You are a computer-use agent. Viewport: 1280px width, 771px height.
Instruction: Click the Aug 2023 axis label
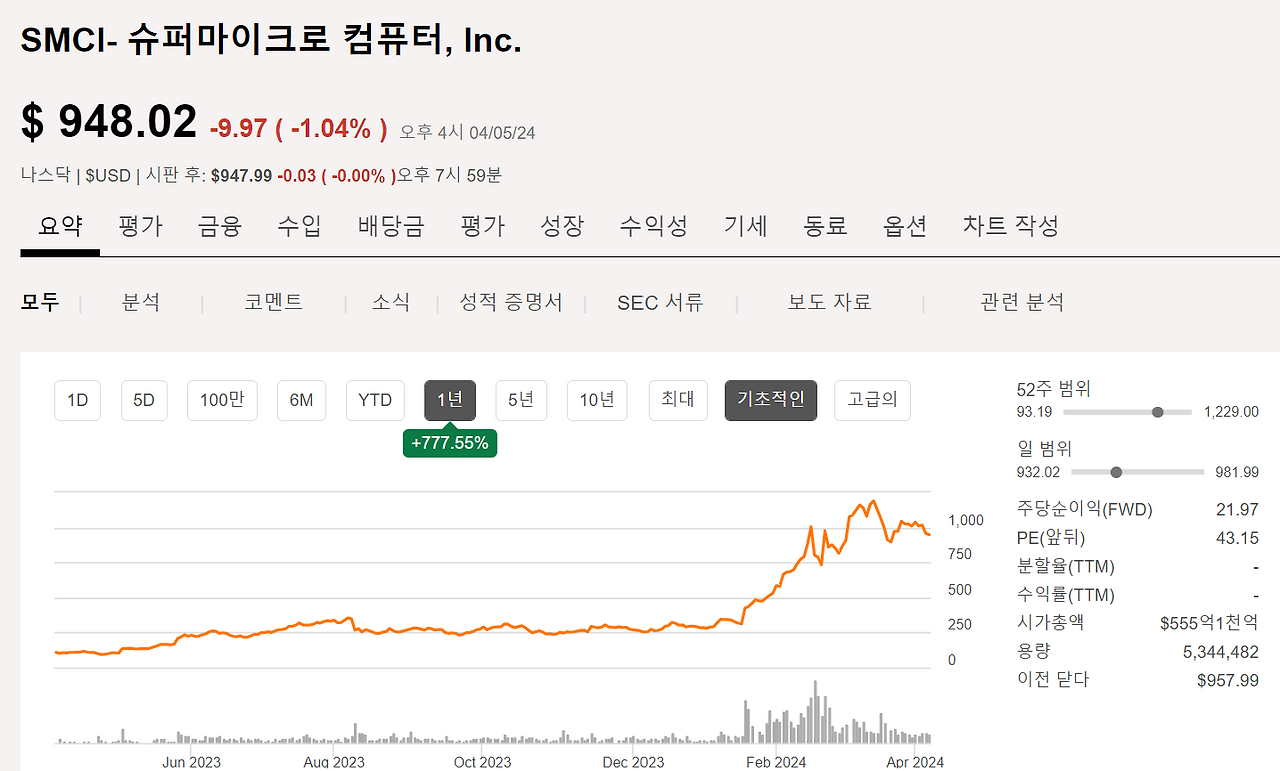coord(335,762)
